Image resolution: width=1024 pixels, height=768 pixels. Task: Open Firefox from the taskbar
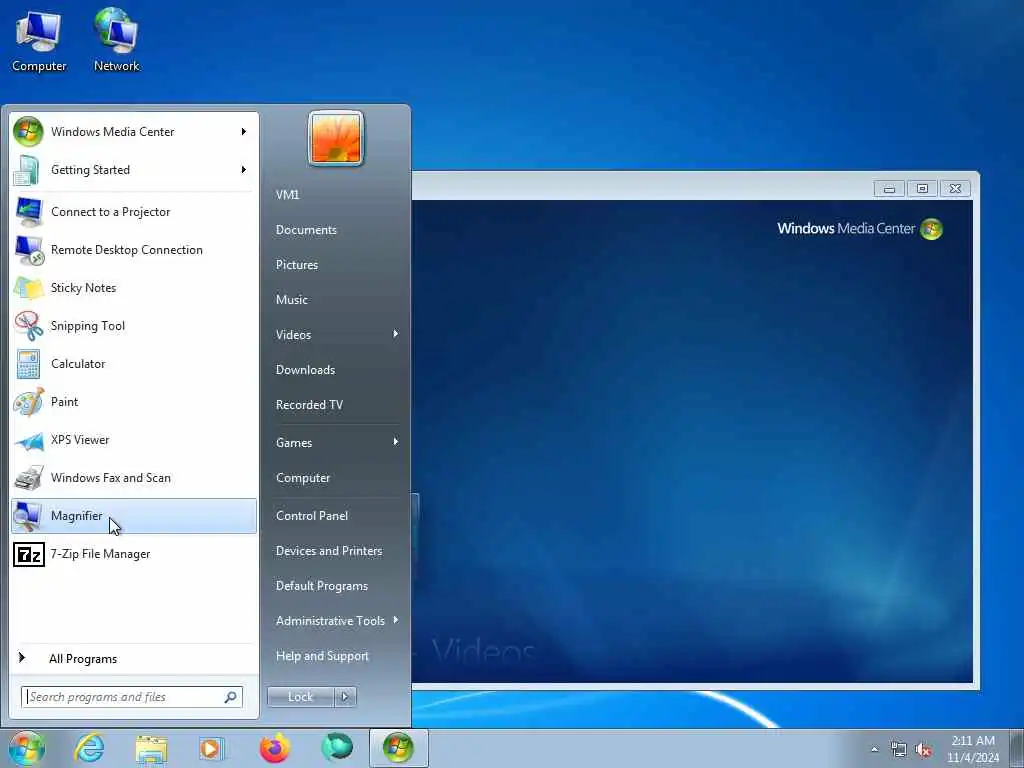(x=275, y=748)
